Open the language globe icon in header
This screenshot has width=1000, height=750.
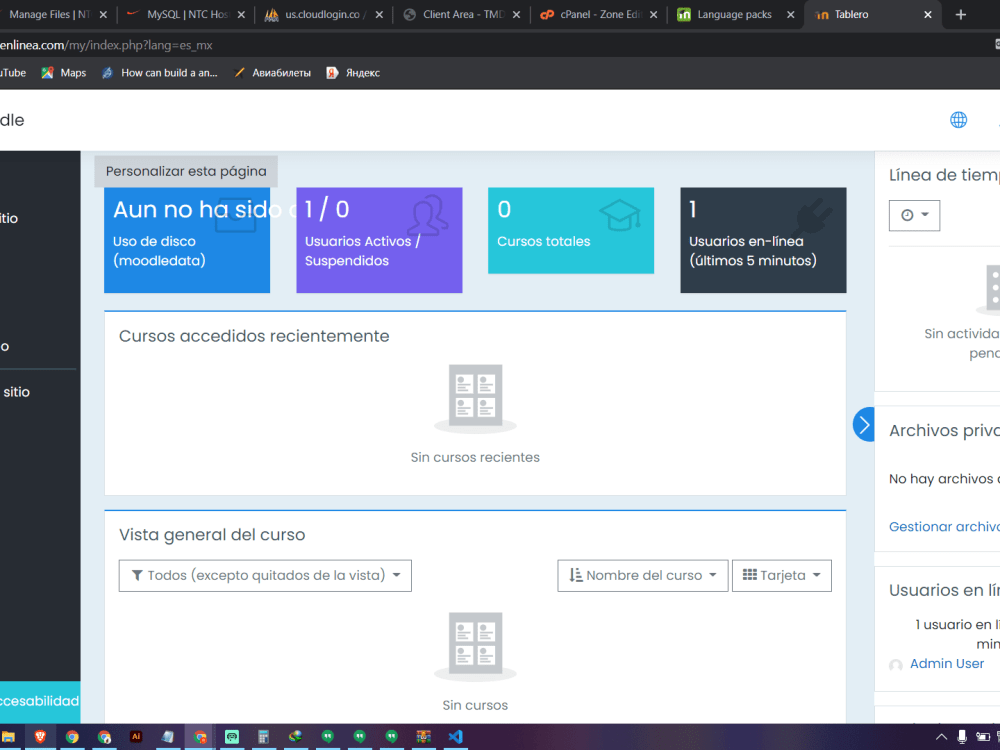pos(958,120)
